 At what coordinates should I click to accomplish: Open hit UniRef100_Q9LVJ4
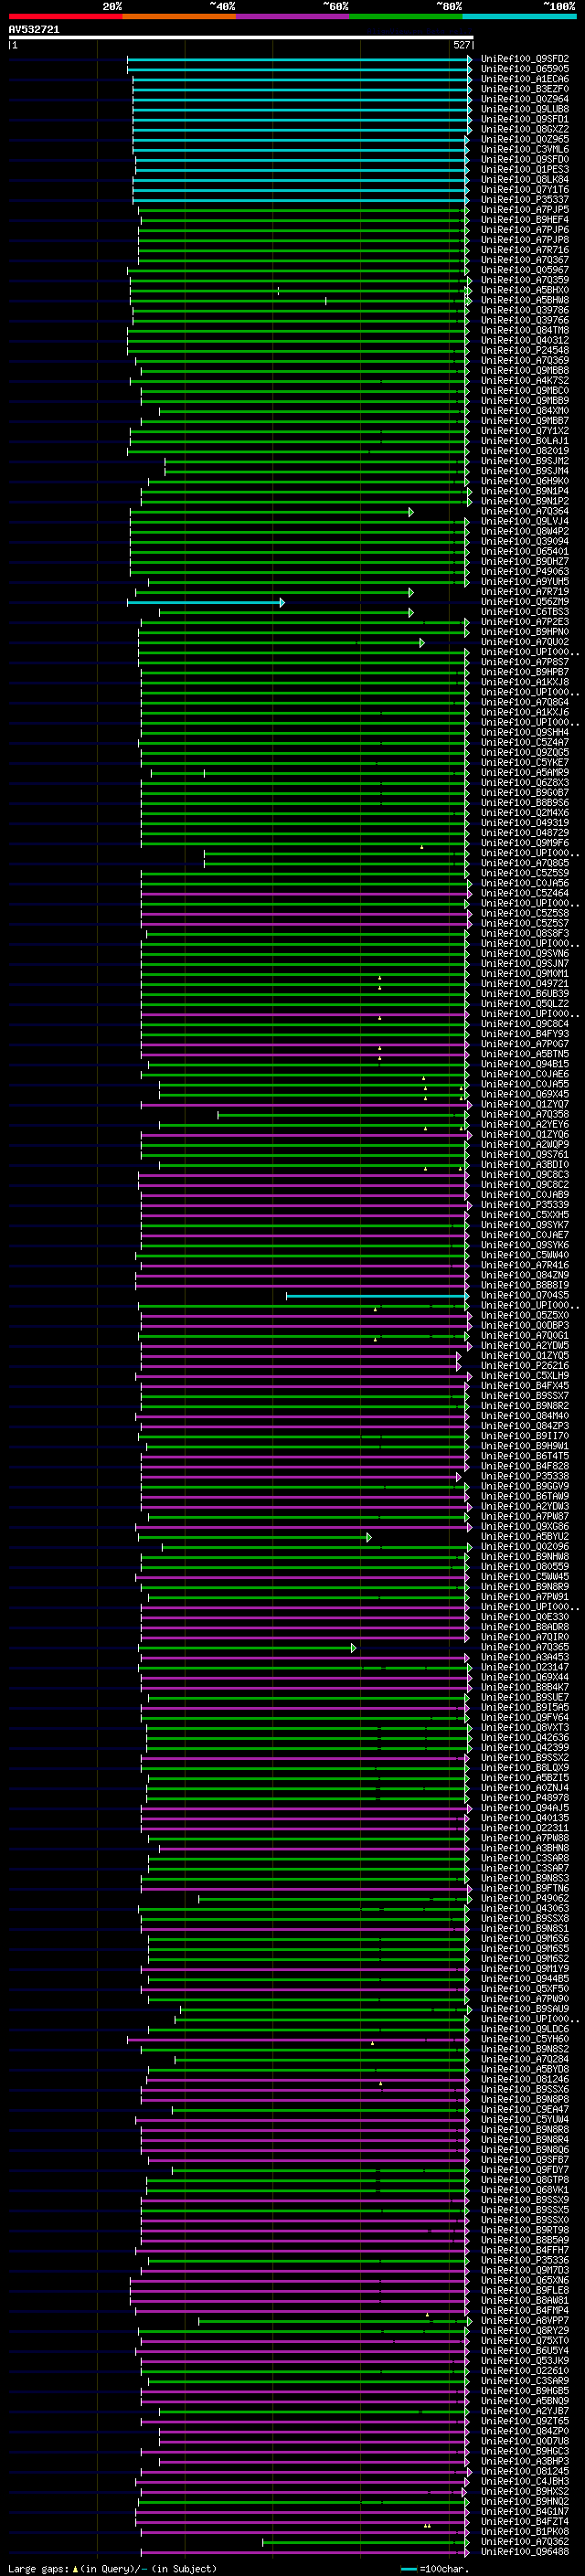524,521
